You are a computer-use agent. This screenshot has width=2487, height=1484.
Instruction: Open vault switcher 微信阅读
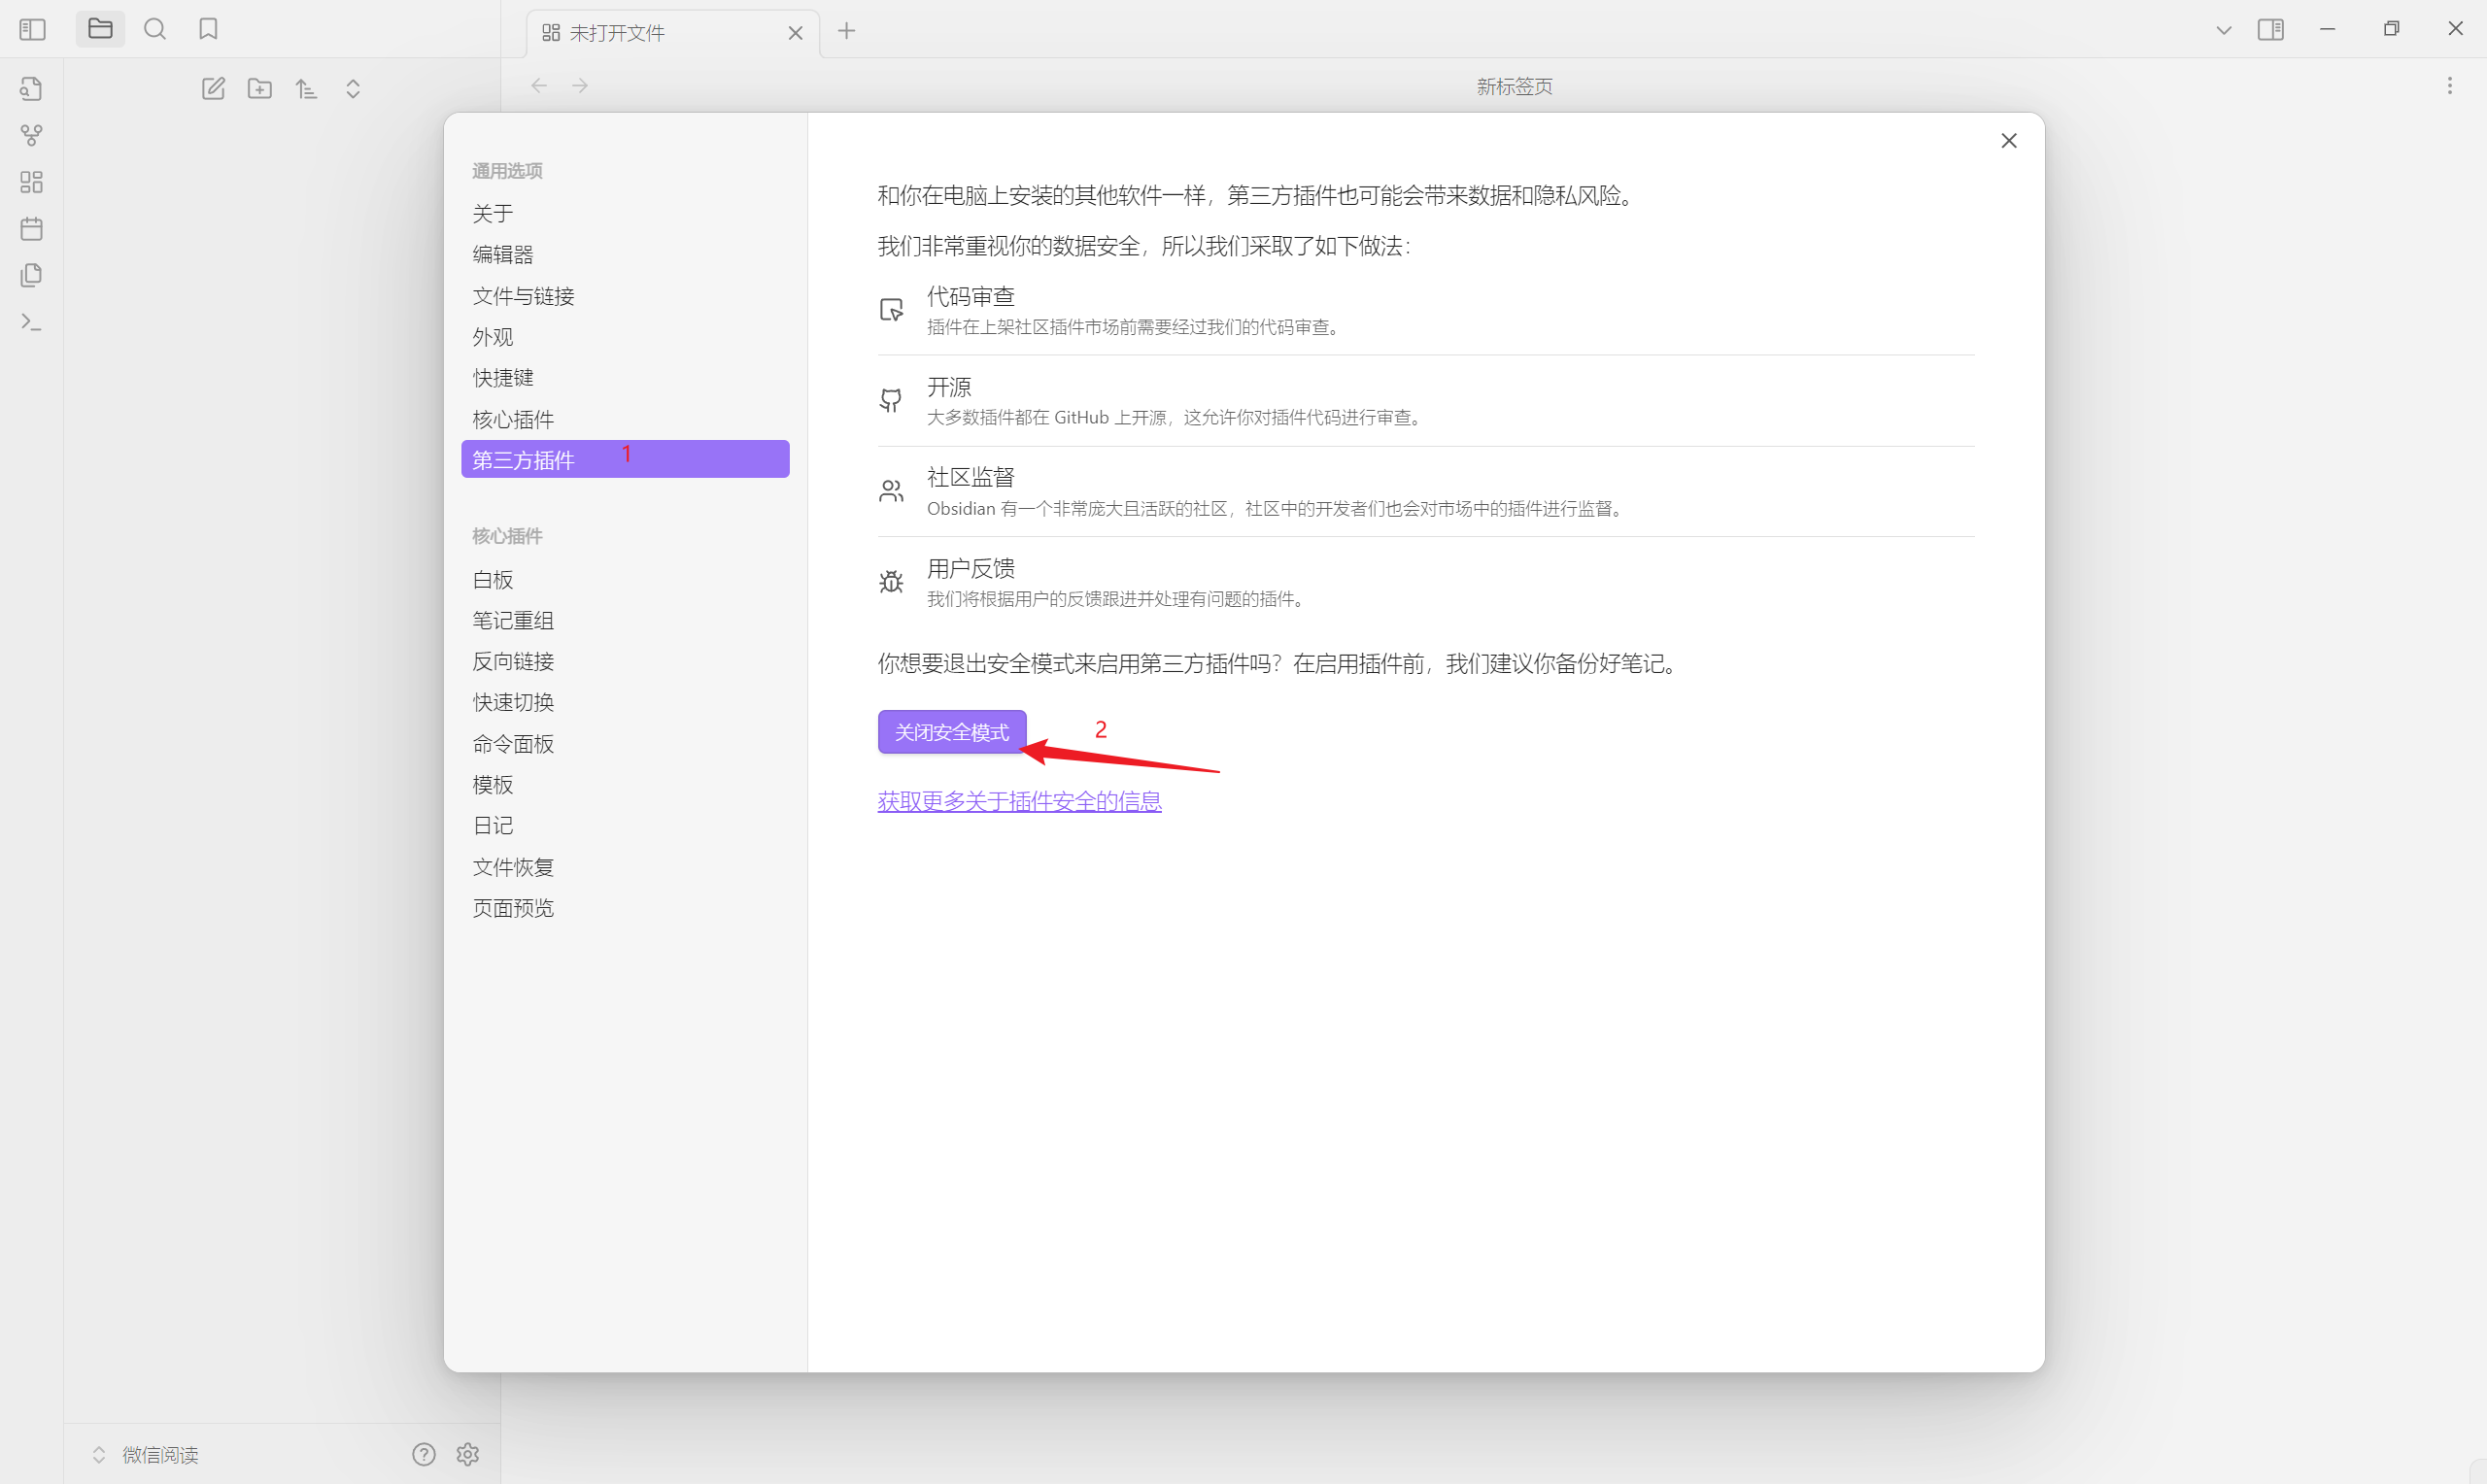[160, 1454]
